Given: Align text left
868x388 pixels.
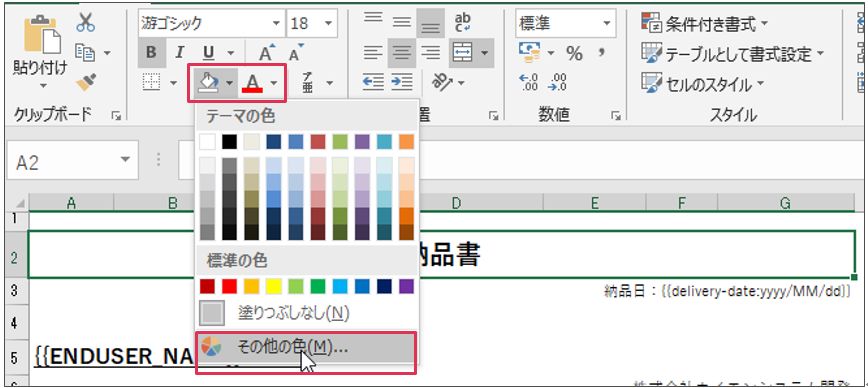Looking at the screenshot, I should pos(373,53).
